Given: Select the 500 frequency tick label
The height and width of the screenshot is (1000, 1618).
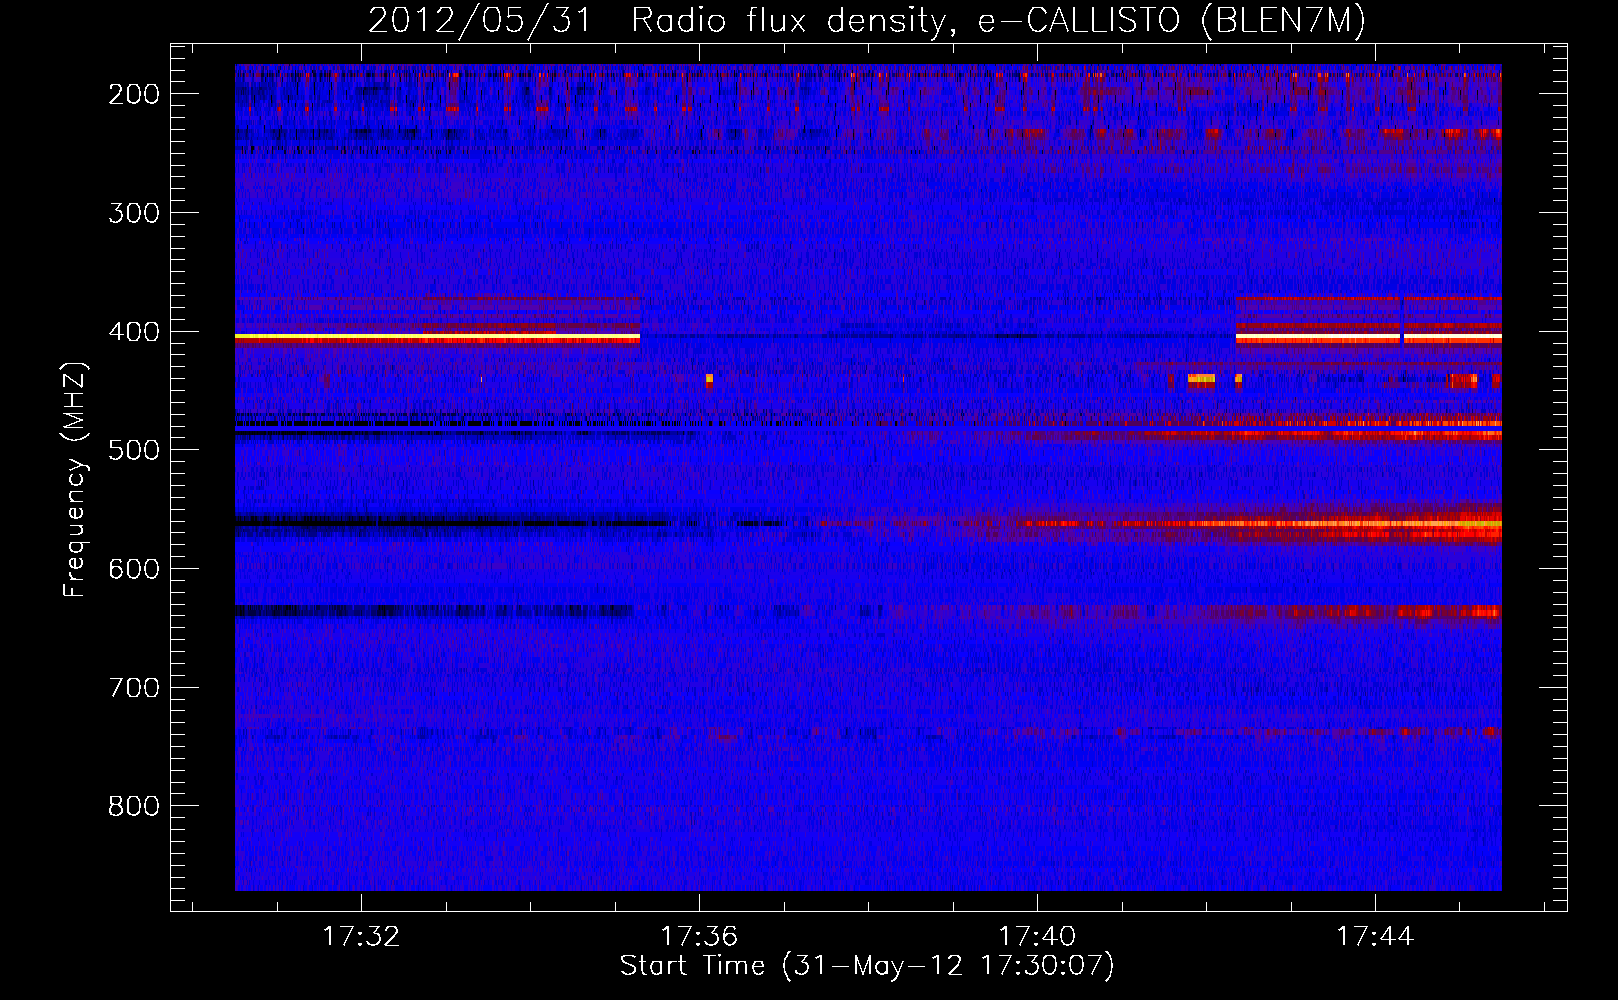Looking at the screenshot, I should pos(134,450).
